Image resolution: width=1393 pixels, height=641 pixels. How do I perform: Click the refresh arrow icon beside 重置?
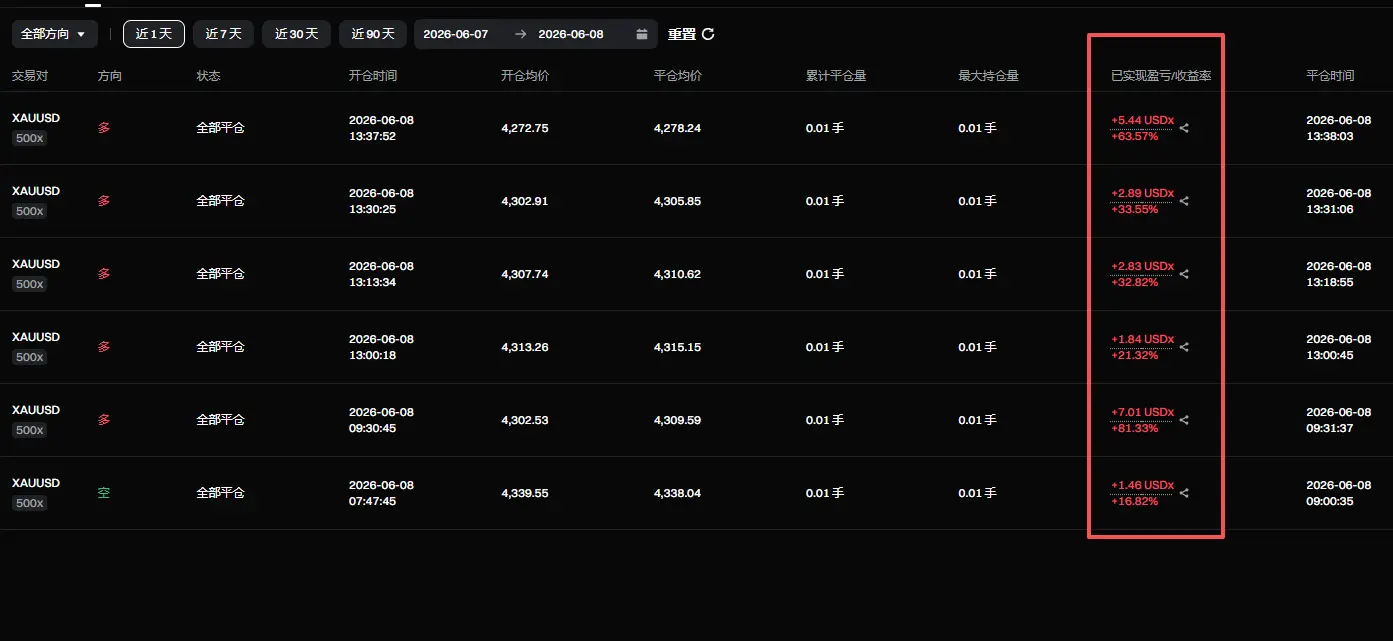pos(708,34)
